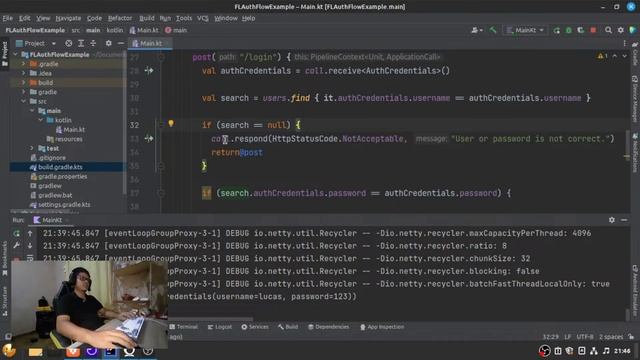Click the user account icon in toolbar

point(476,30)
